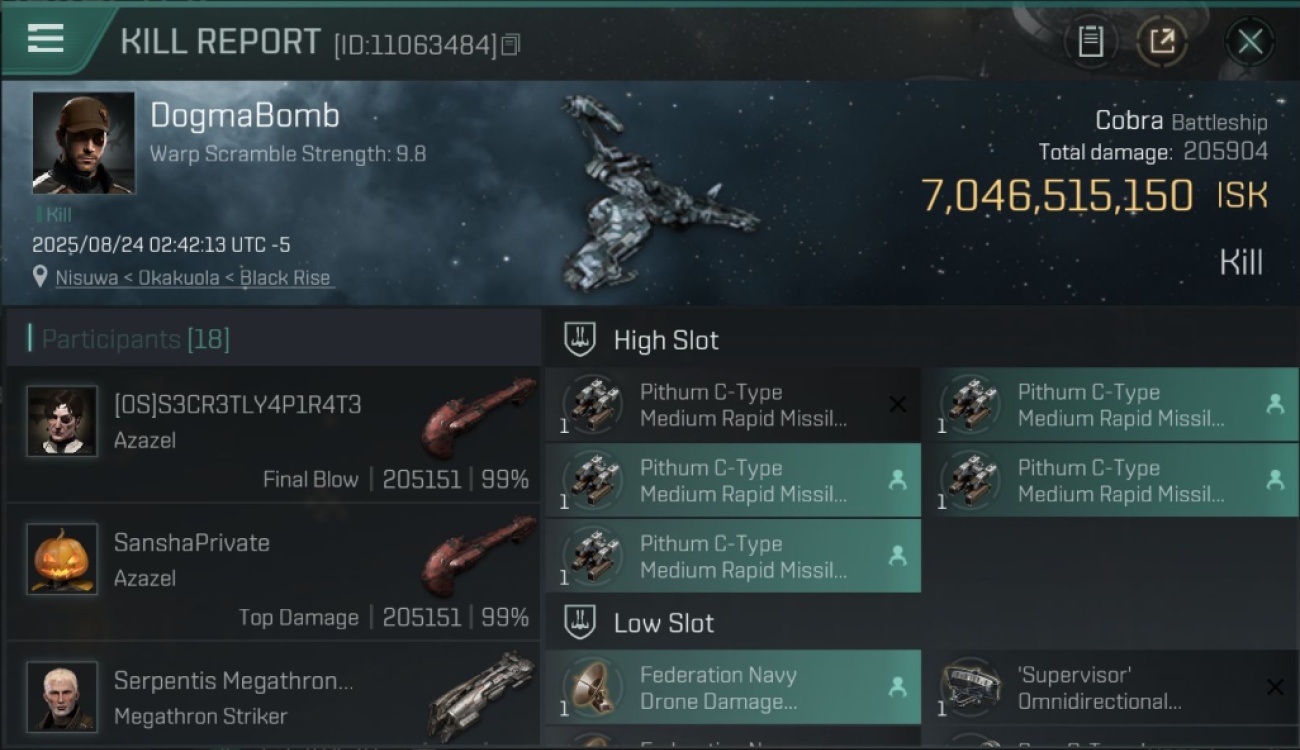Open Serpentis Megathron participant entry
1300x750 pixels.
click(272, 697)
